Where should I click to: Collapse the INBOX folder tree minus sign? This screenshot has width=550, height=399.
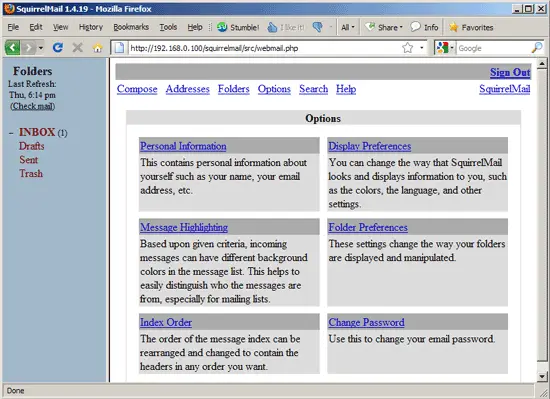(x=11, y=133)
